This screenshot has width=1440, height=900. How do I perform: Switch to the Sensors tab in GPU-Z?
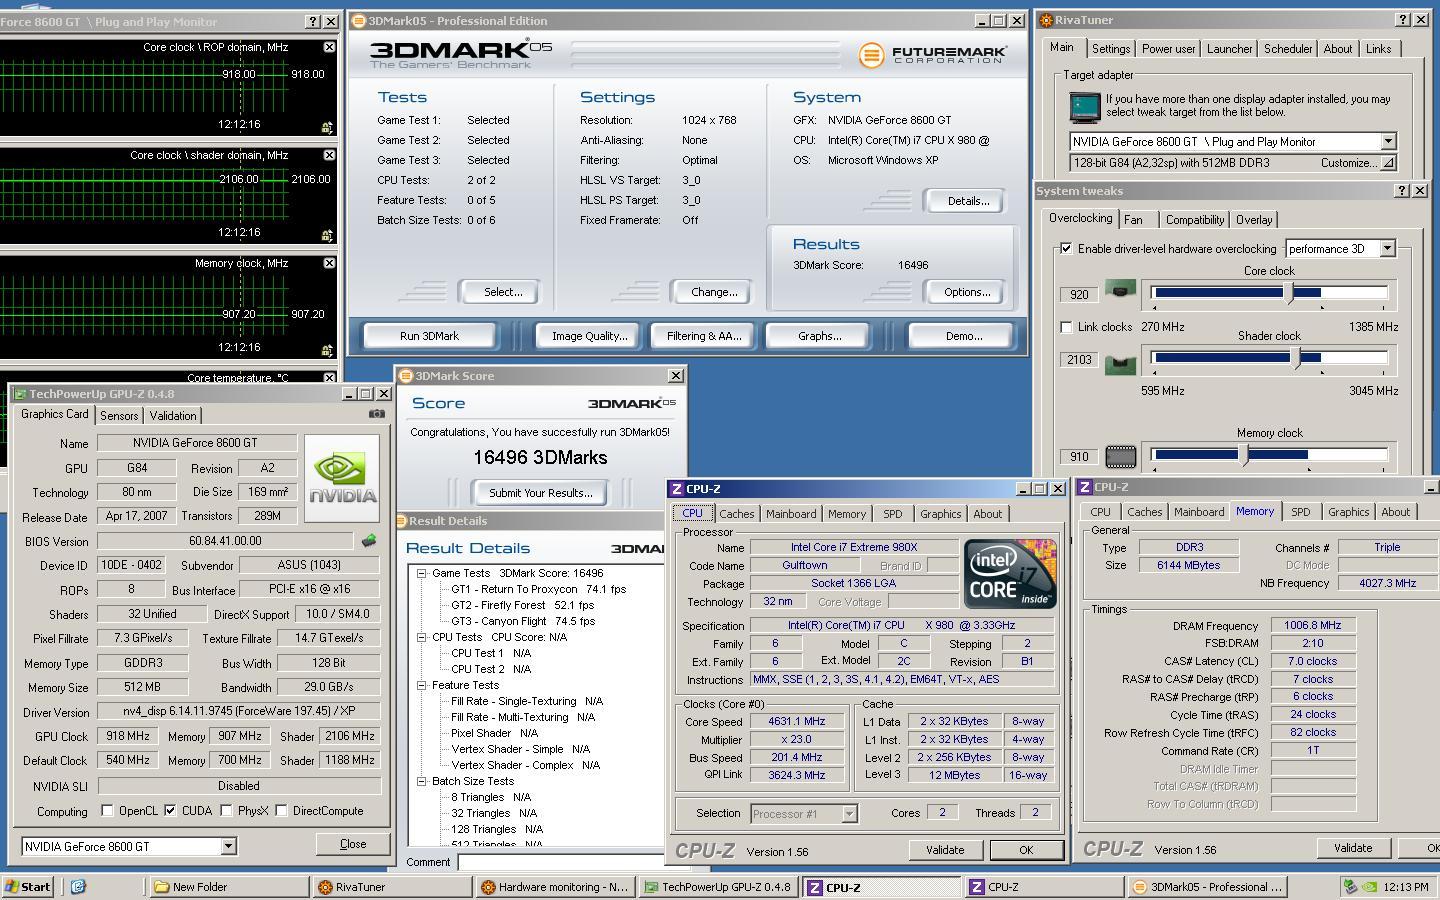119,416
